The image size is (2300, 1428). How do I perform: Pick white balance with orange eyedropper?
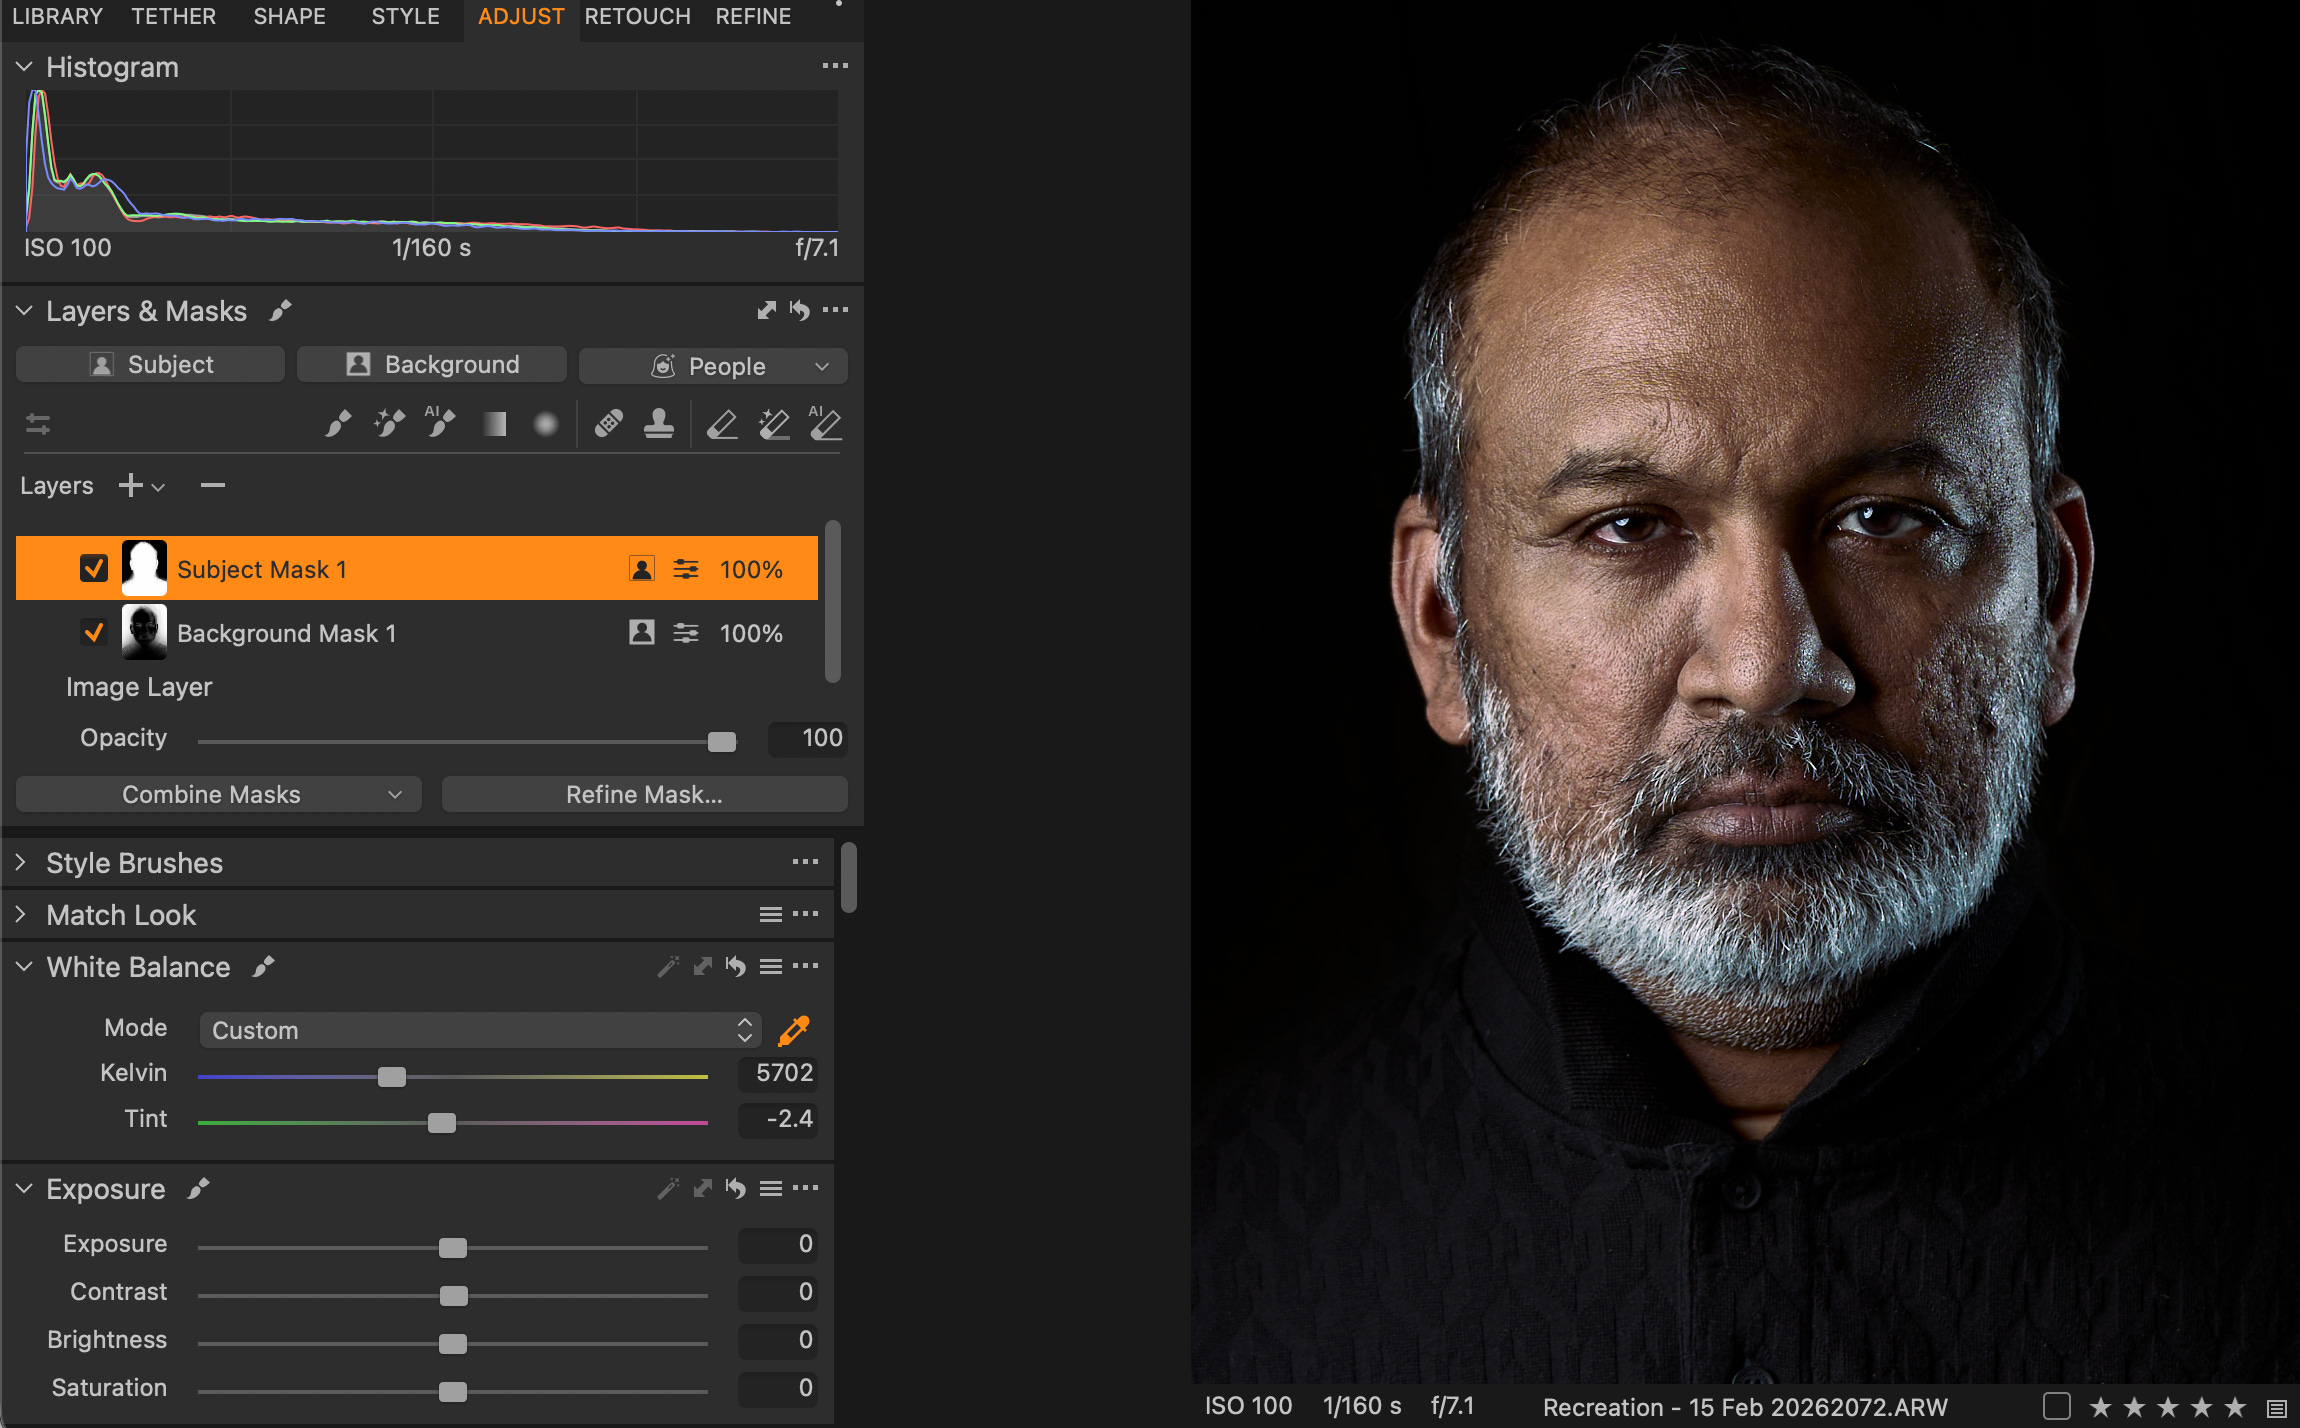(x=794, y=1030)
